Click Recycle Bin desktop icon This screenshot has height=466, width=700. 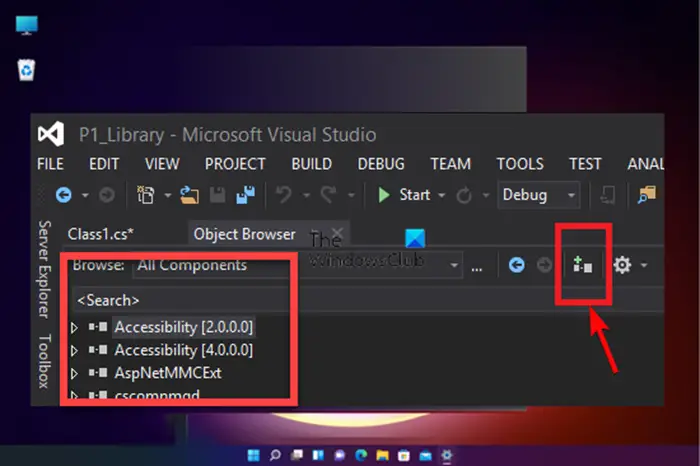[x=26, y=70]
